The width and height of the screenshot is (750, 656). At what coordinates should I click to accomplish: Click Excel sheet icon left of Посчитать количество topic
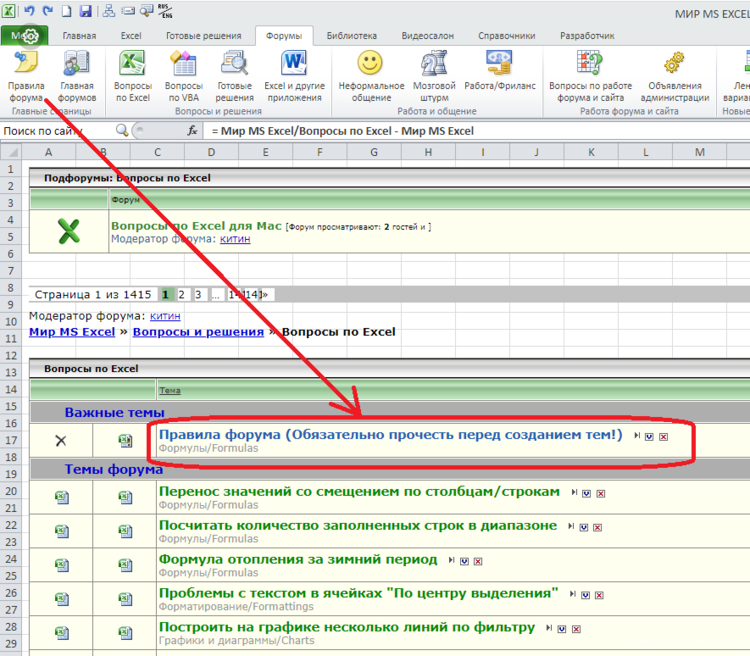(x=125, y=531)
